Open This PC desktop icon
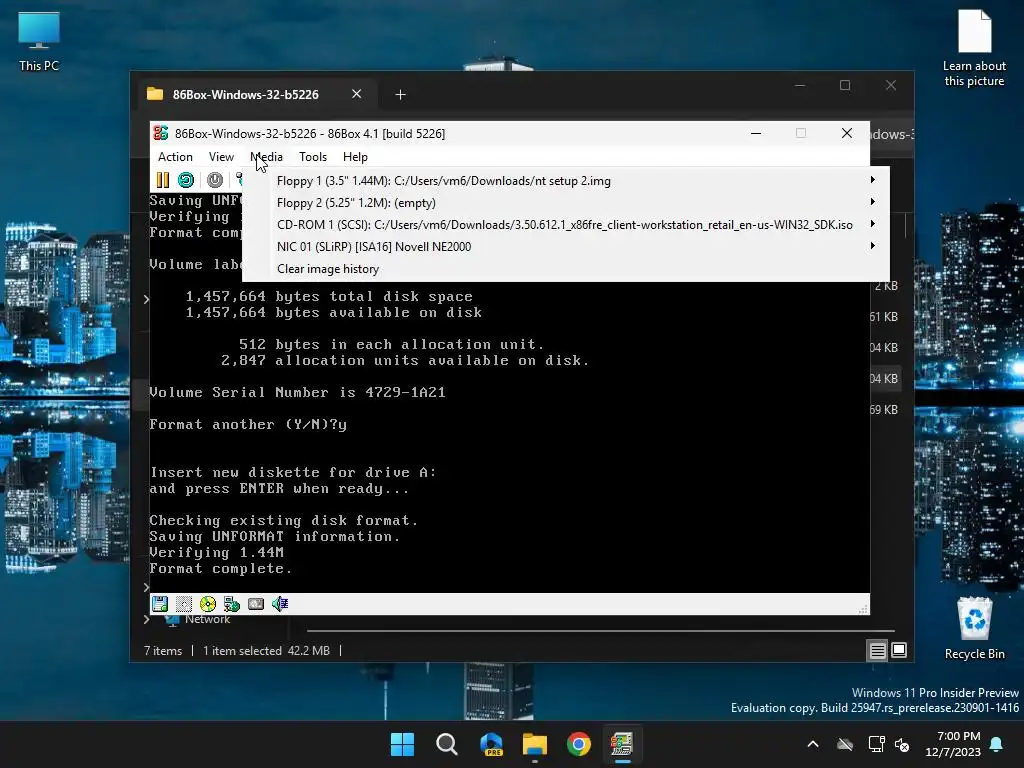 pyautogui.click(x=39, y=42)
